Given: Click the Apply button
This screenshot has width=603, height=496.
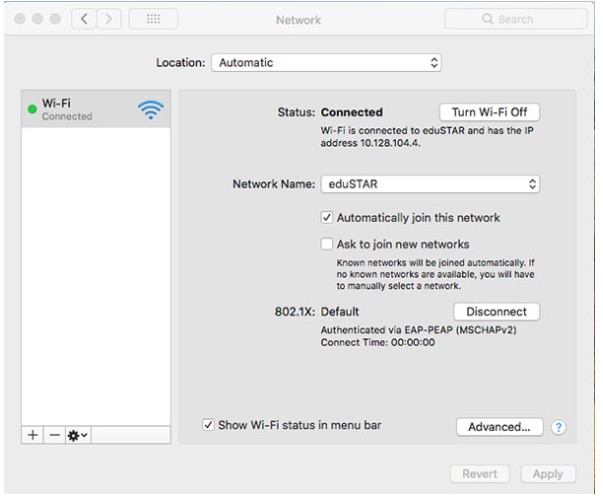Looking at the screenshot, I should point(547,474).
